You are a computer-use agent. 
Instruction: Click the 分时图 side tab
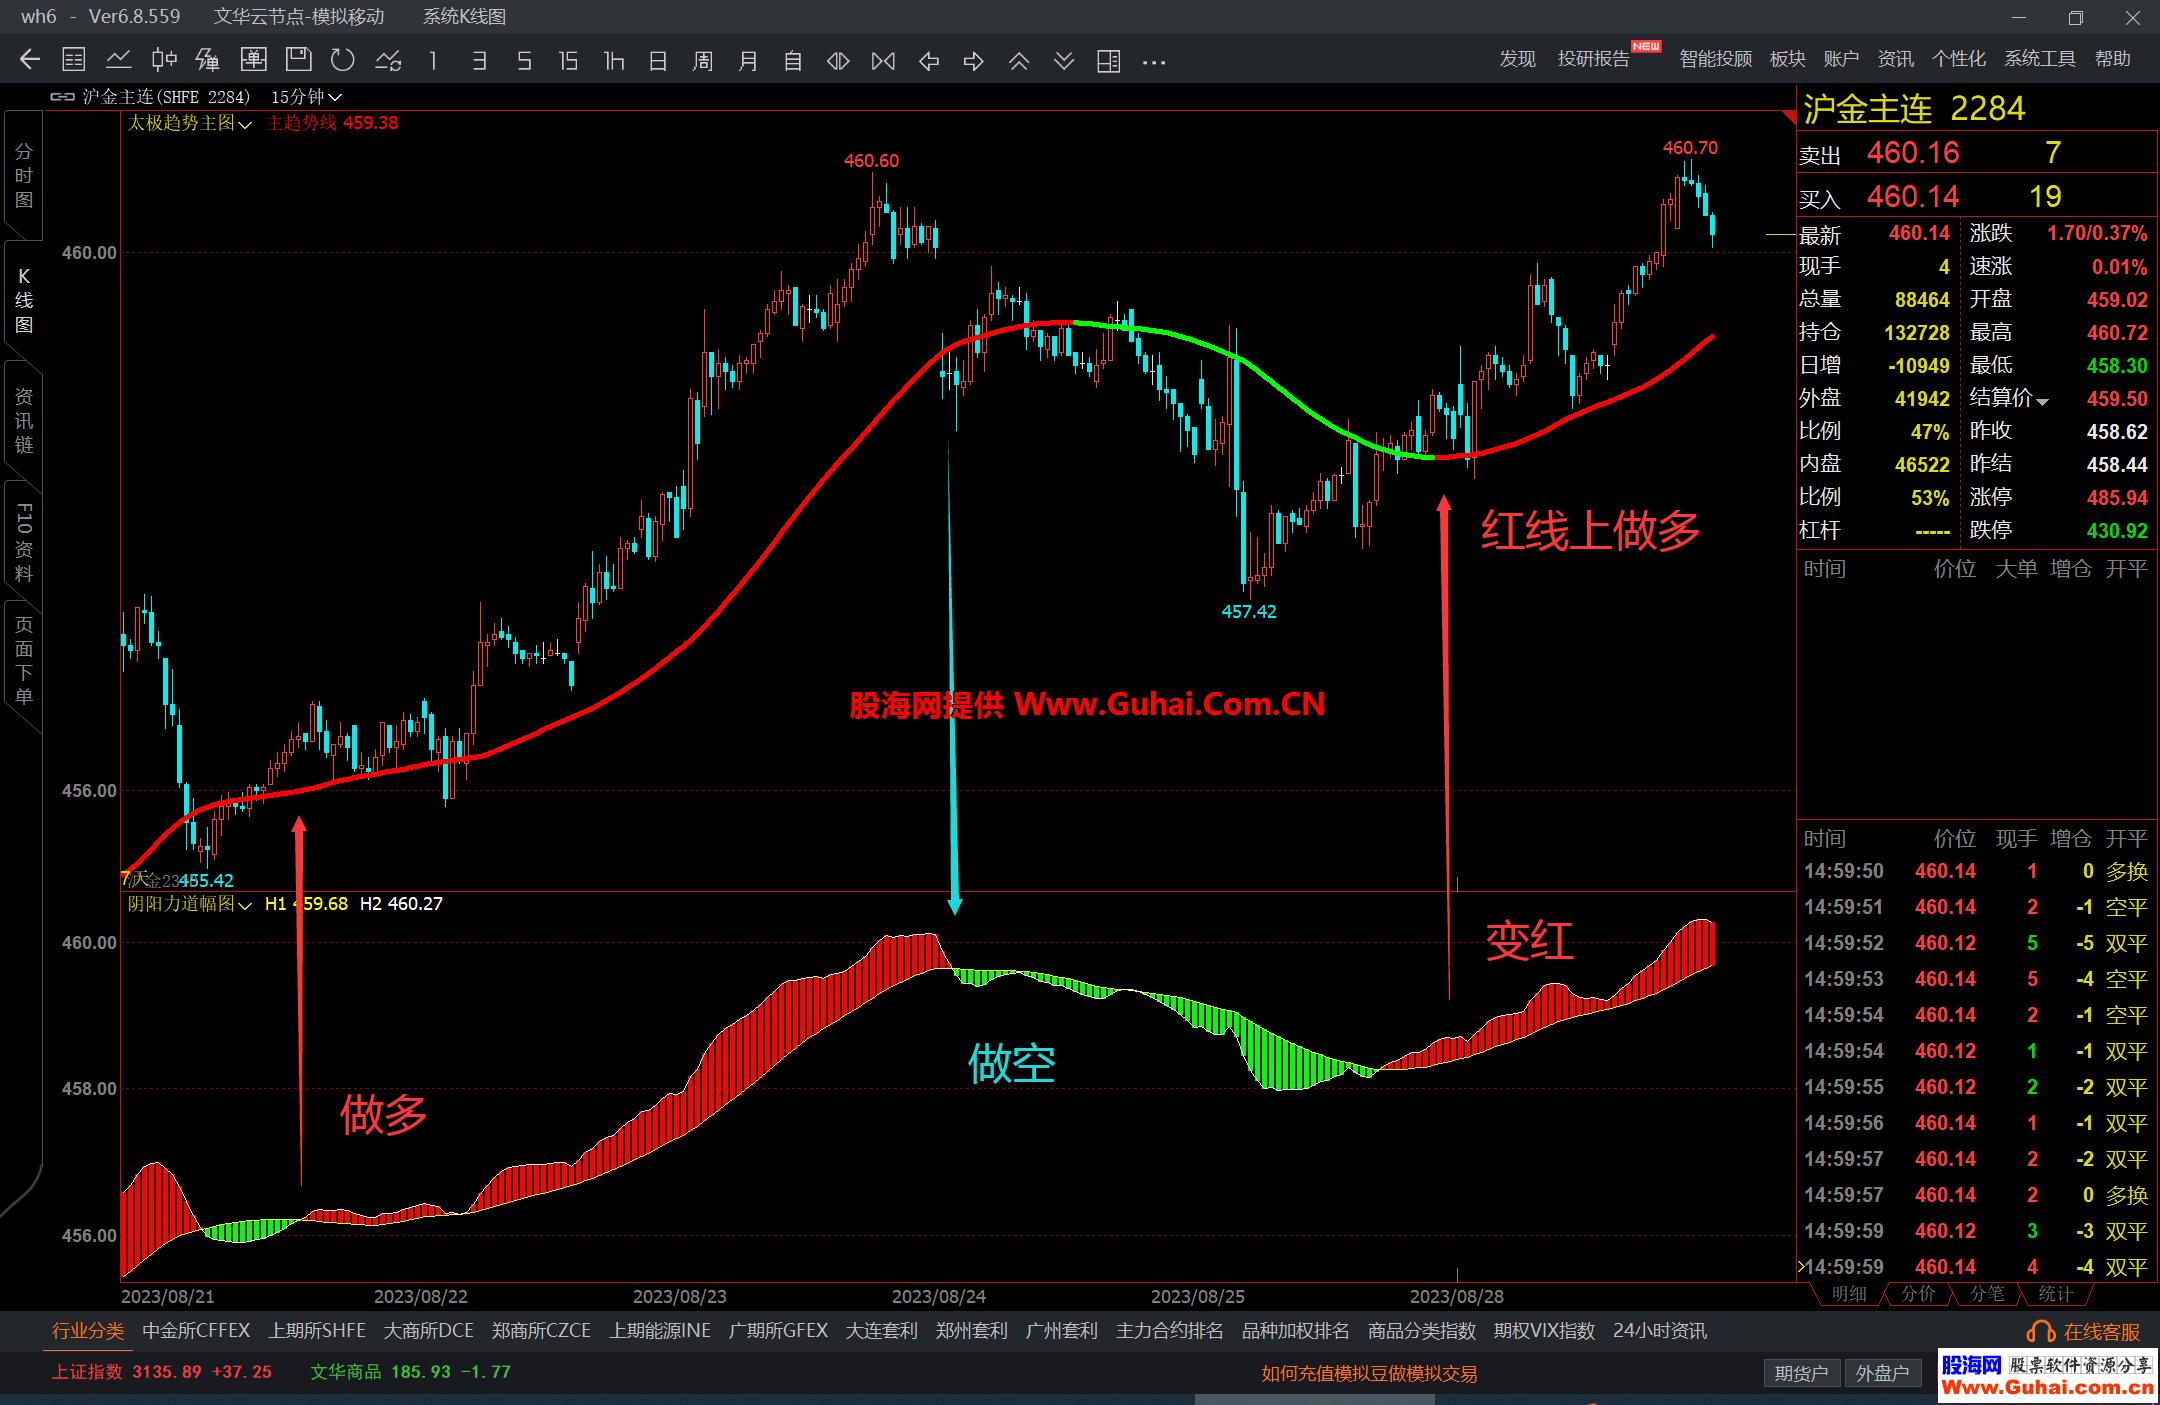tap(23, 175)
